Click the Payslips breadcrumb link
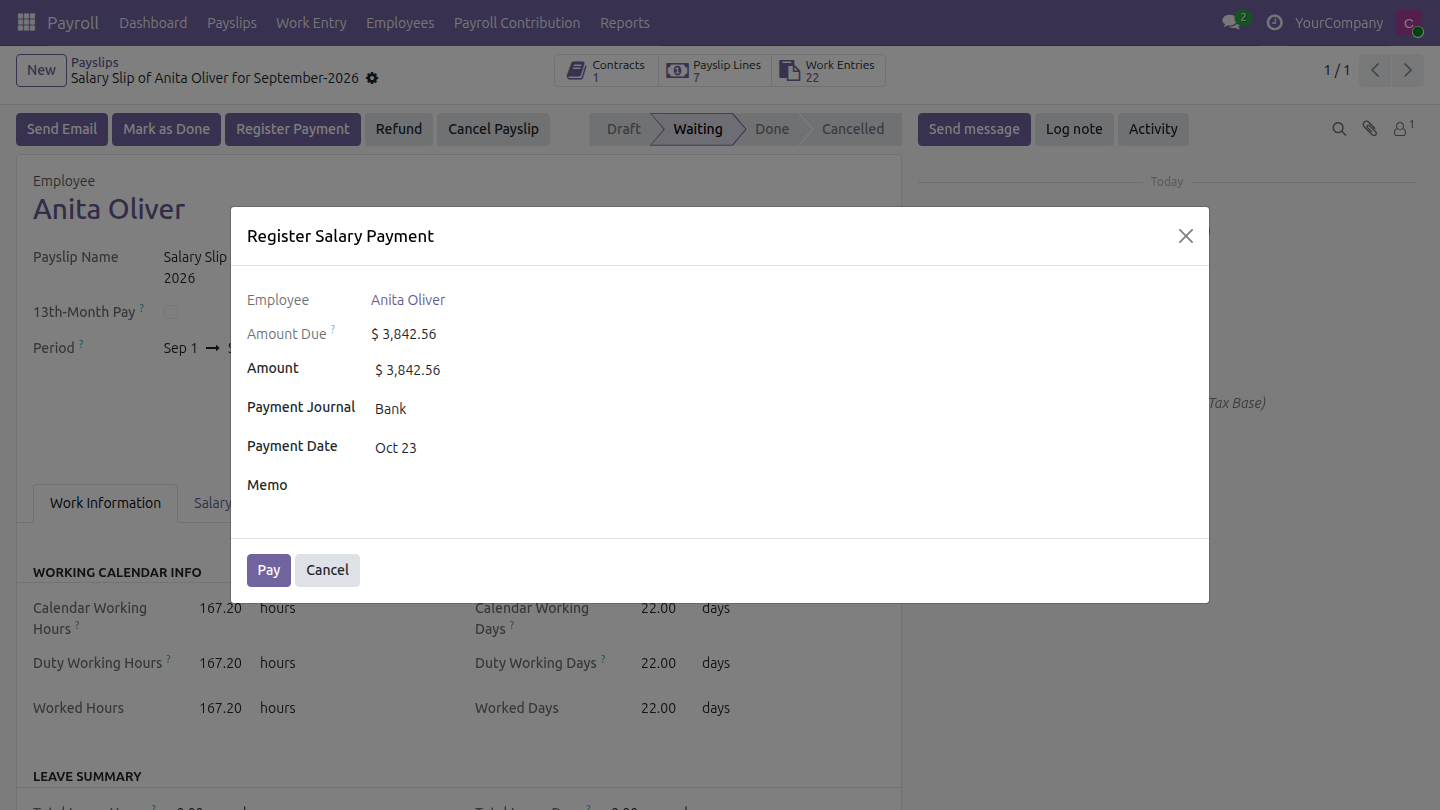This screenshot has width=1440, height=810. (x=95, y=62)
